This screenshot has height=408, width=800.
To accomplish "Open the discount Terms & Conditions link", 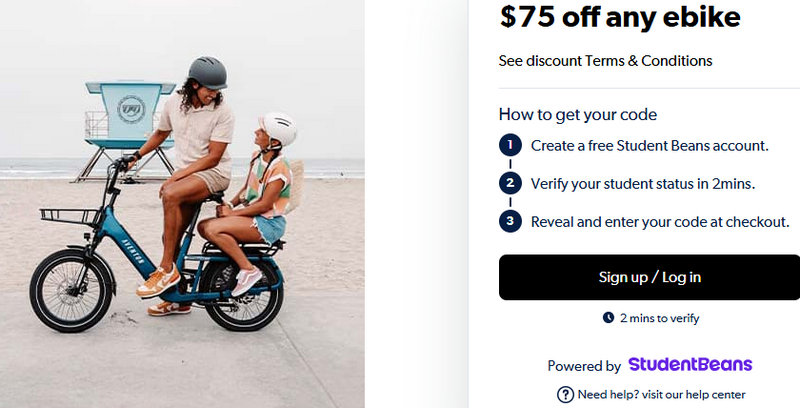I will pos(605,61).
